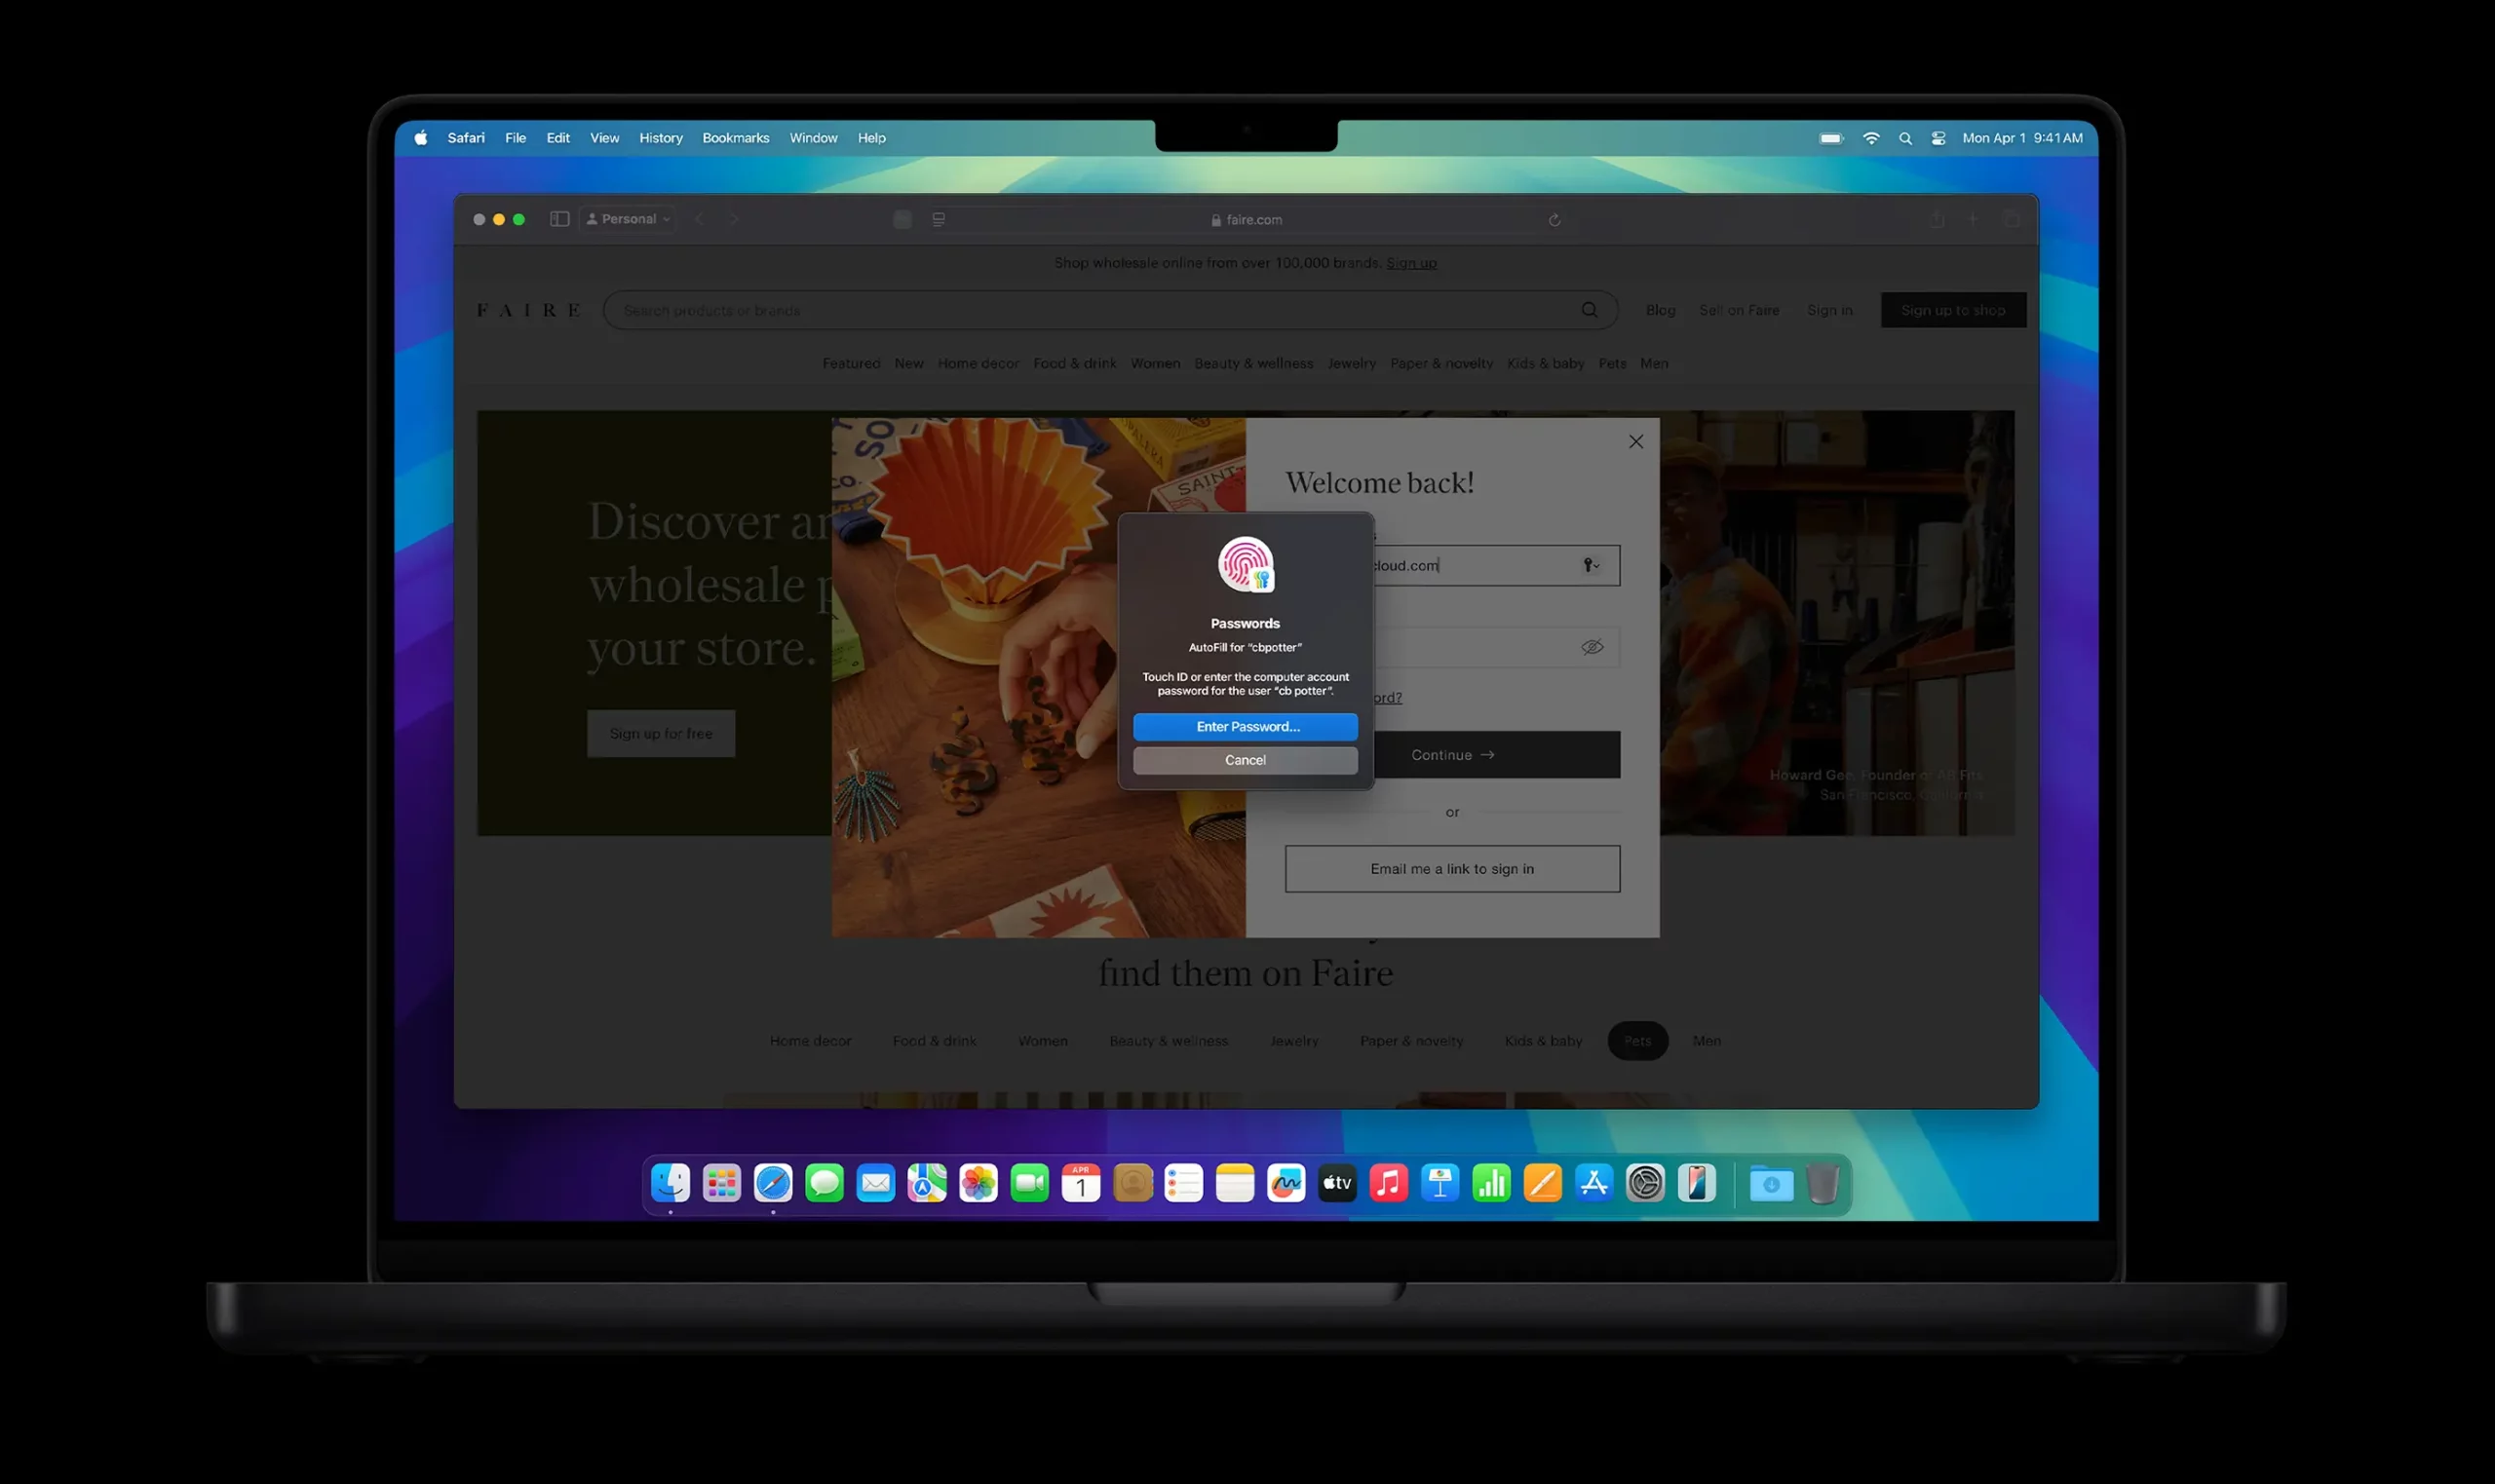The height and width of the screenshot is (1484, 2495).
Task: Cancel the Passwords AutoFill dialog
Action: click(1245, 760)
